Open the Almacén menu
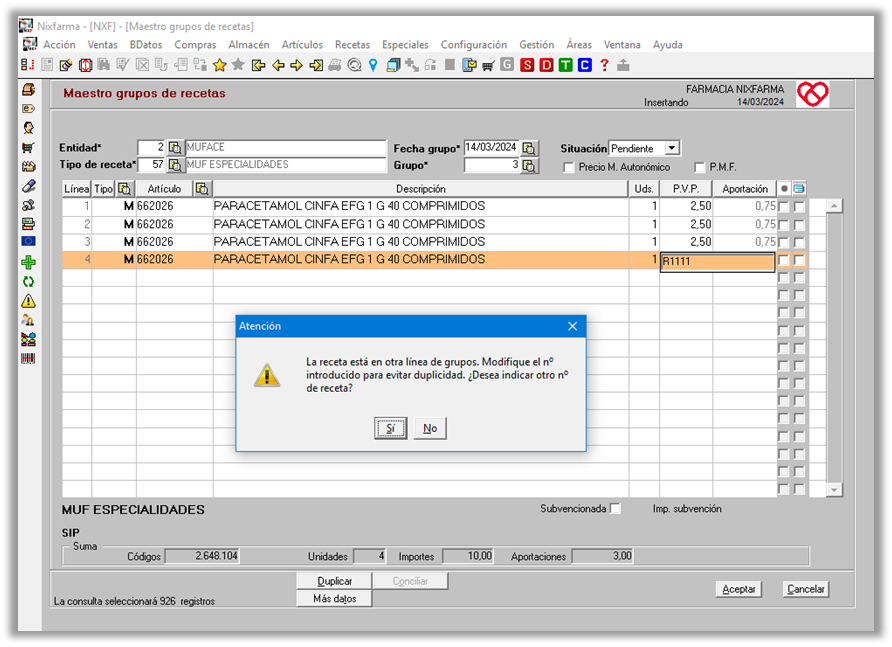This screenshot has width=892, height=647. click(x=249, y=44)
